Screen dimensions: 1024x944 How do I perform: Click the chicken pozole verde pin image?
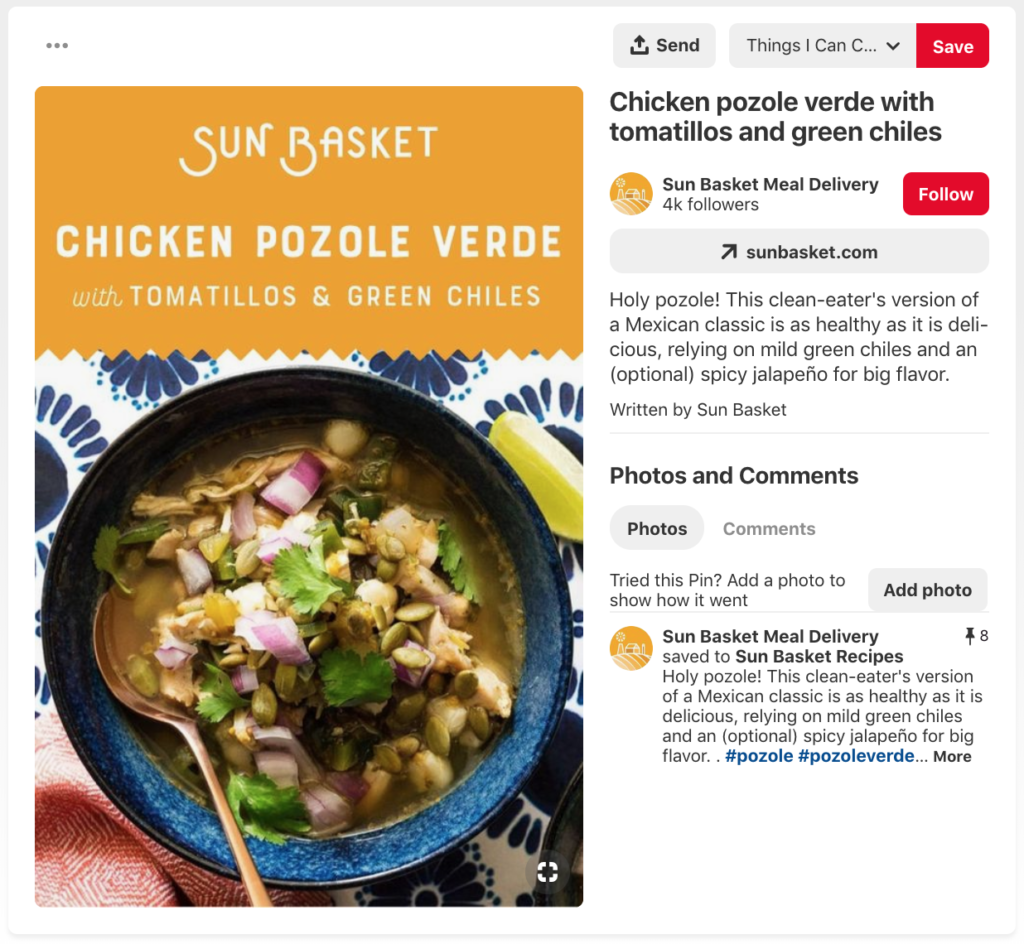point(308,497)
